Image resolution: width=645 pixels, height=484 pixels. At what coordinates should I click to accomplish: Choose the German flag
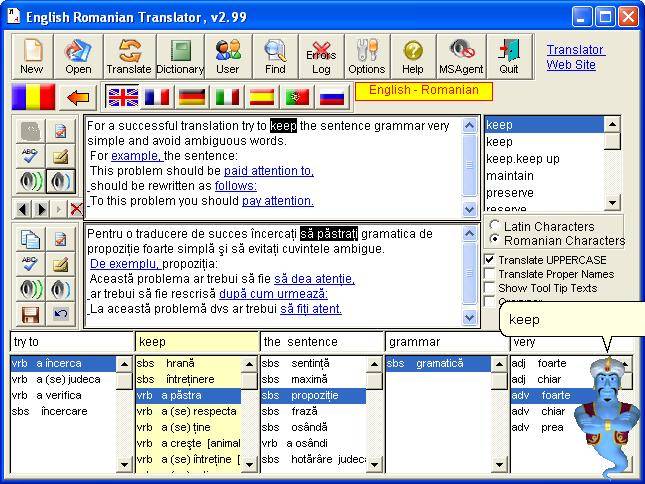click(192, 97)
